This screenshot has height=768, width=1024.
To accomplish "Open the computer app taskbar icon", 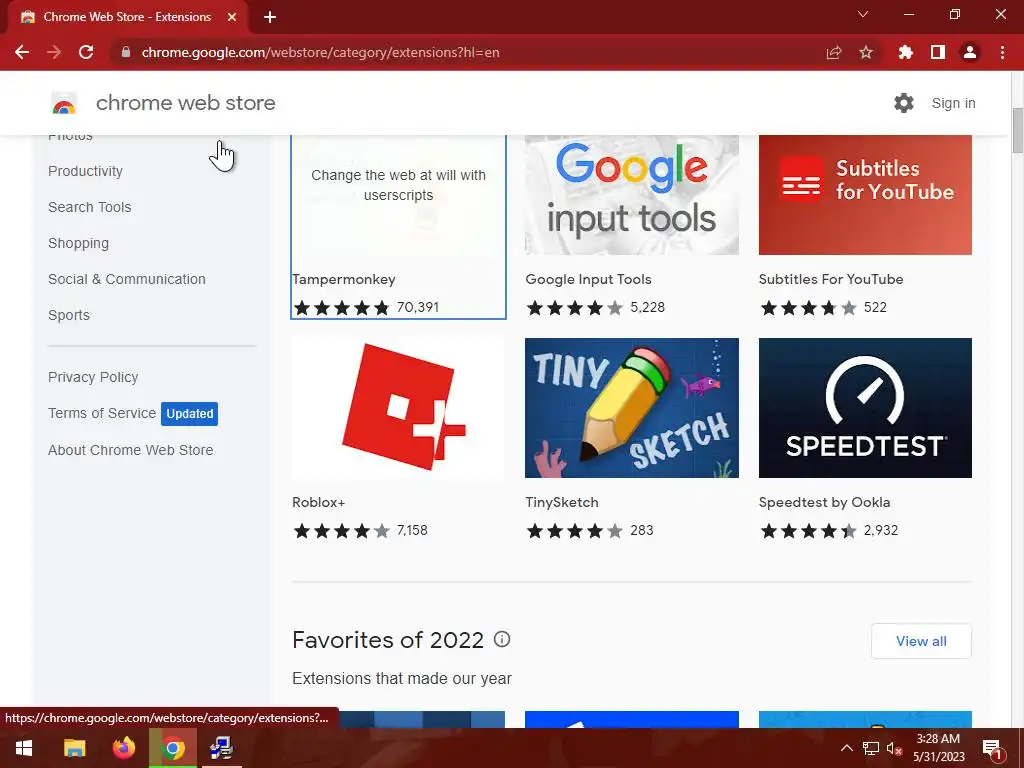I will tap(221, 748).
